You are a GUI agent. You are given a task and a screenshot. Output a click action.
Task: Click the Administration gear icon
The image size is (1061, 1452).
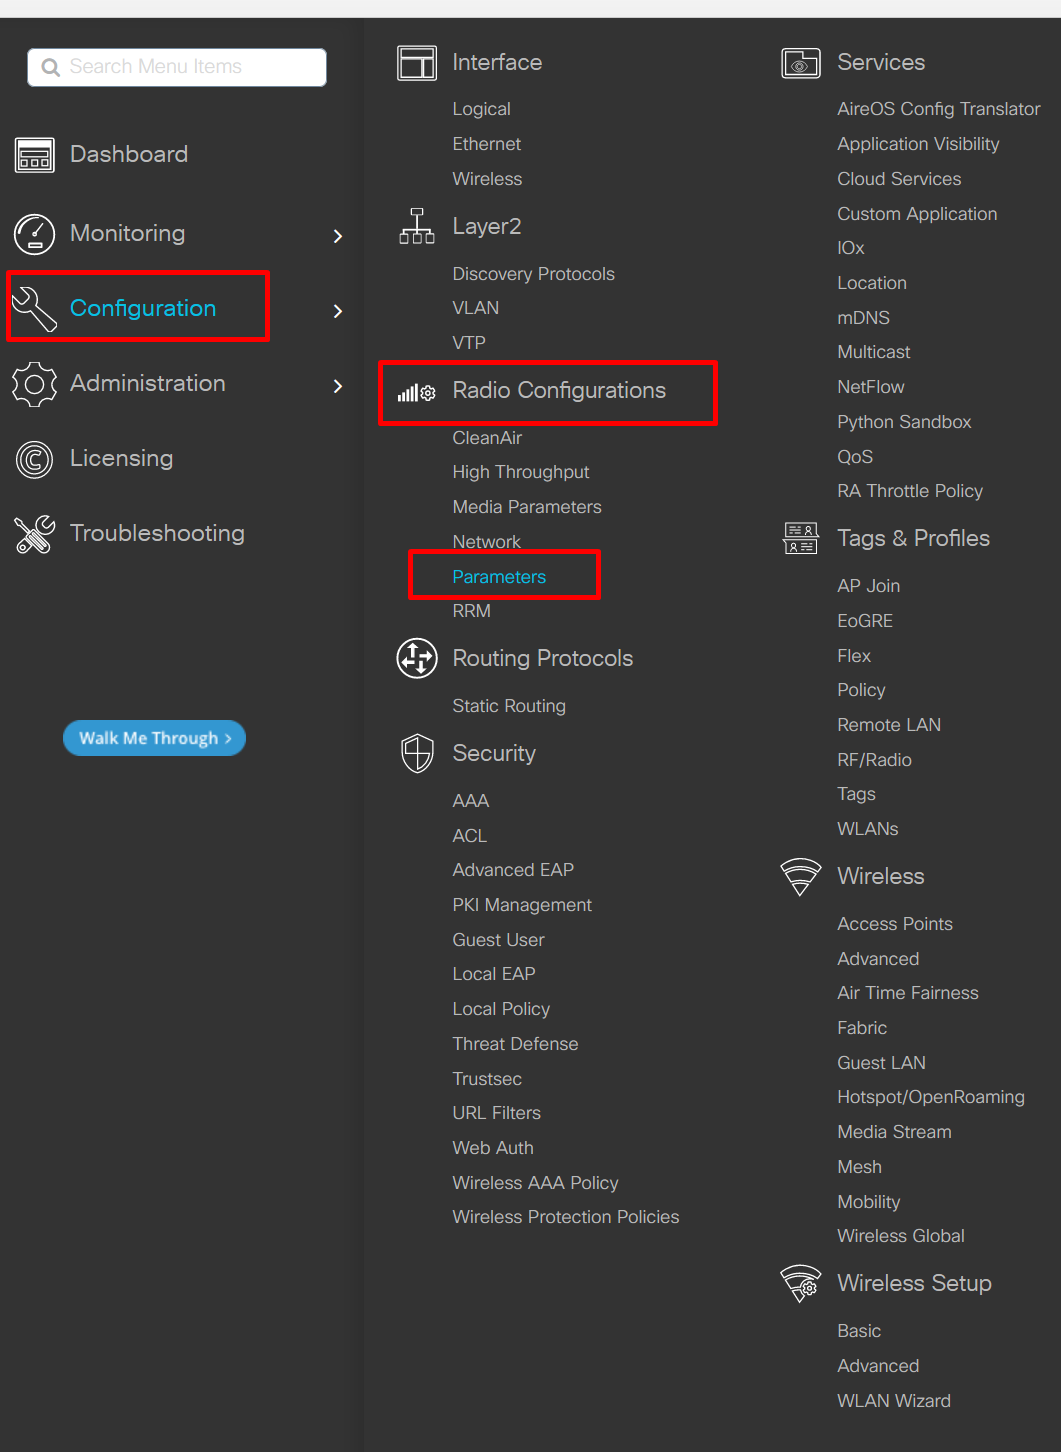click(x=34, y=384)
